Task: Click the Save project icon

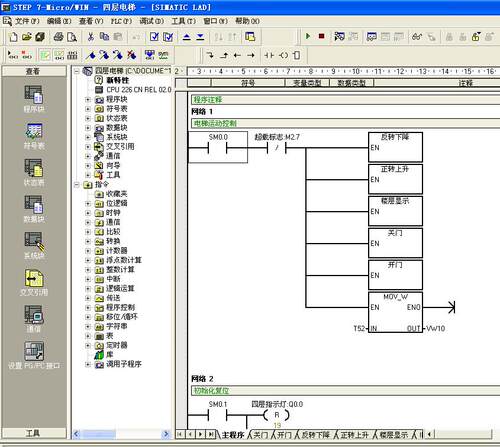Action: pyautogui.click(x=40, y=37)
